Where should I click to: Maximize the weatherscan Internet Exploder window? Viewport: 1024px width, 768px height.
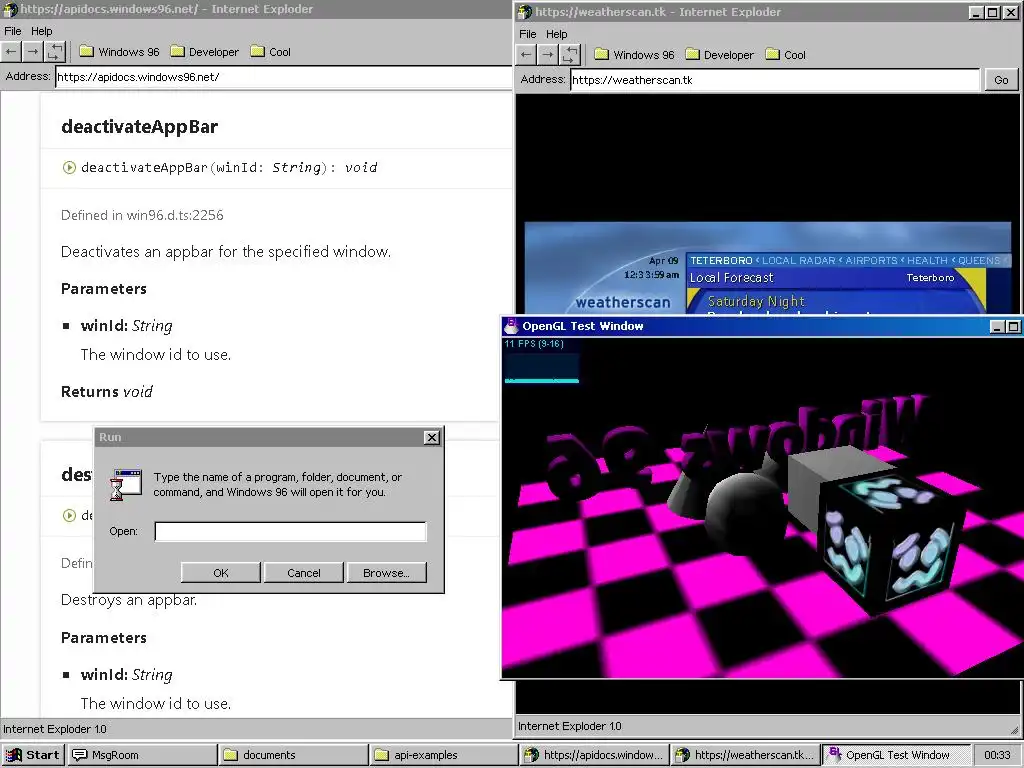993,12
